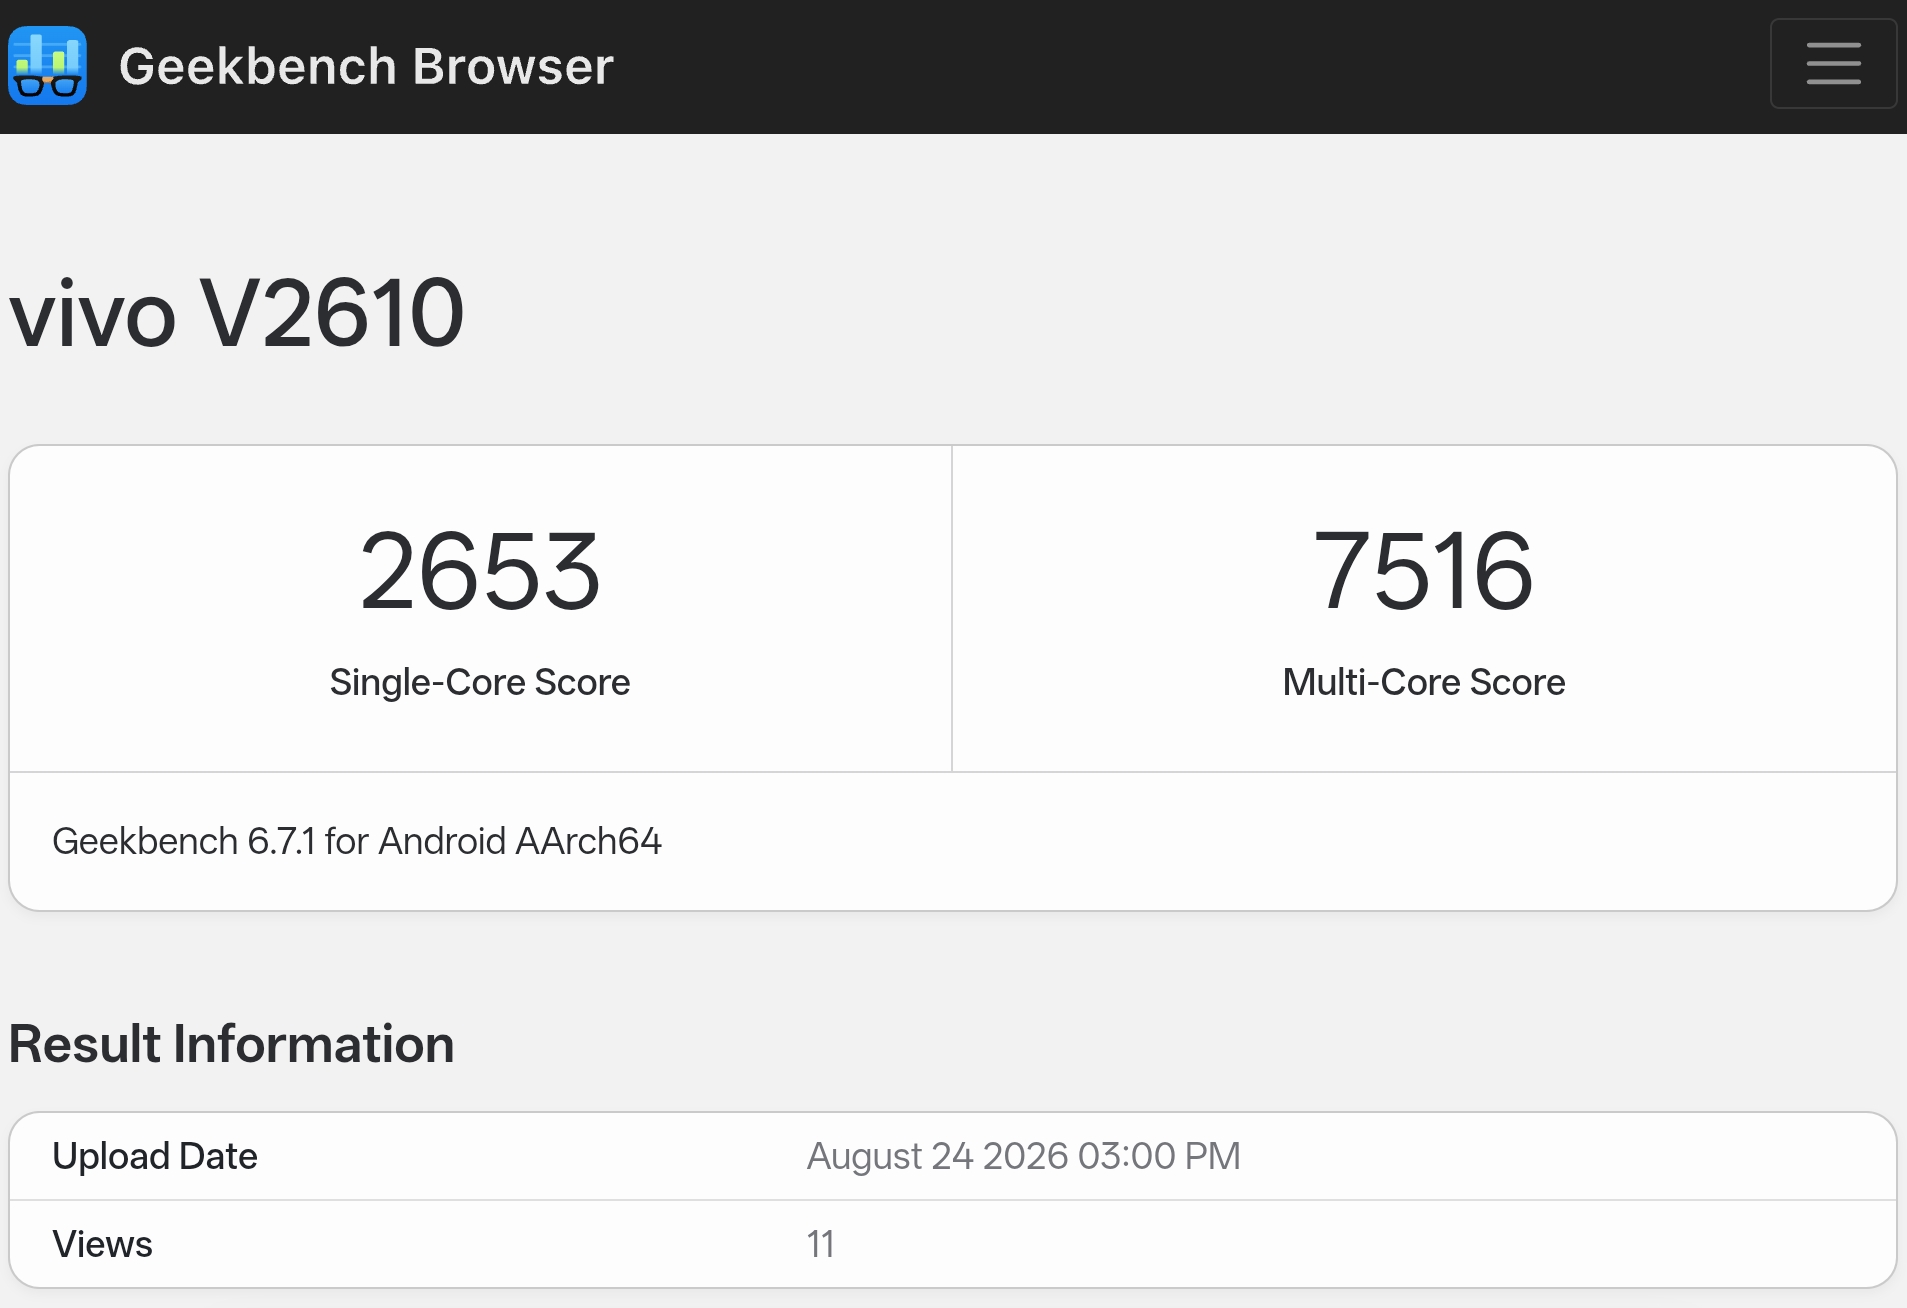Click the Result Information heading
Screen dimensions: 1907x1308
click(232, 1044)
